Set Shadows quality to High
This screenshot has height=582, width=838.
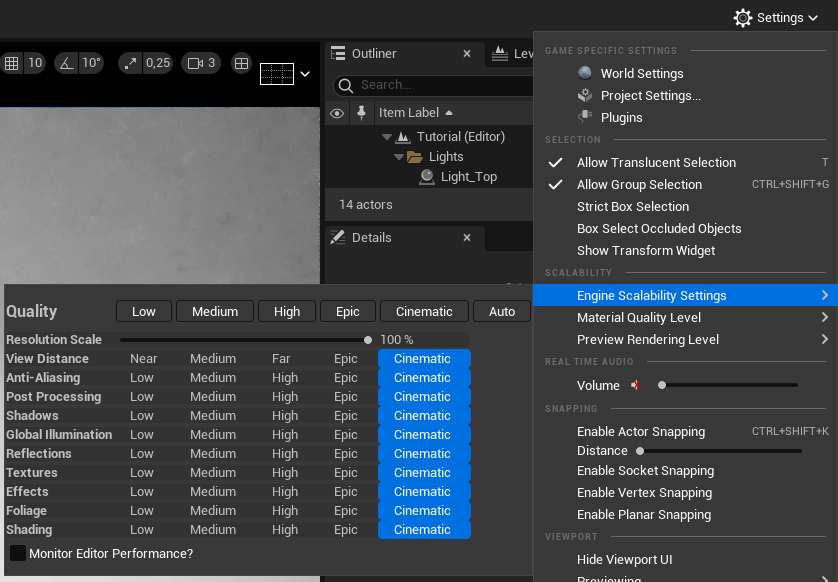[x=285, y=416]
